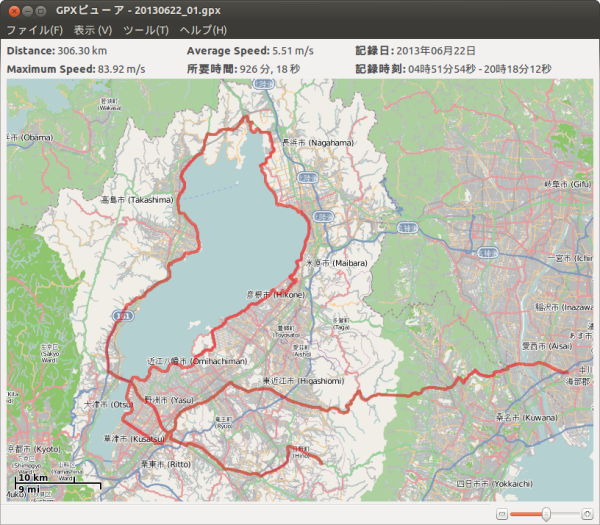This screenshot has width=600, height=525.
Task: Minimize the GPX viewer window
Action: tap(27, 10)
